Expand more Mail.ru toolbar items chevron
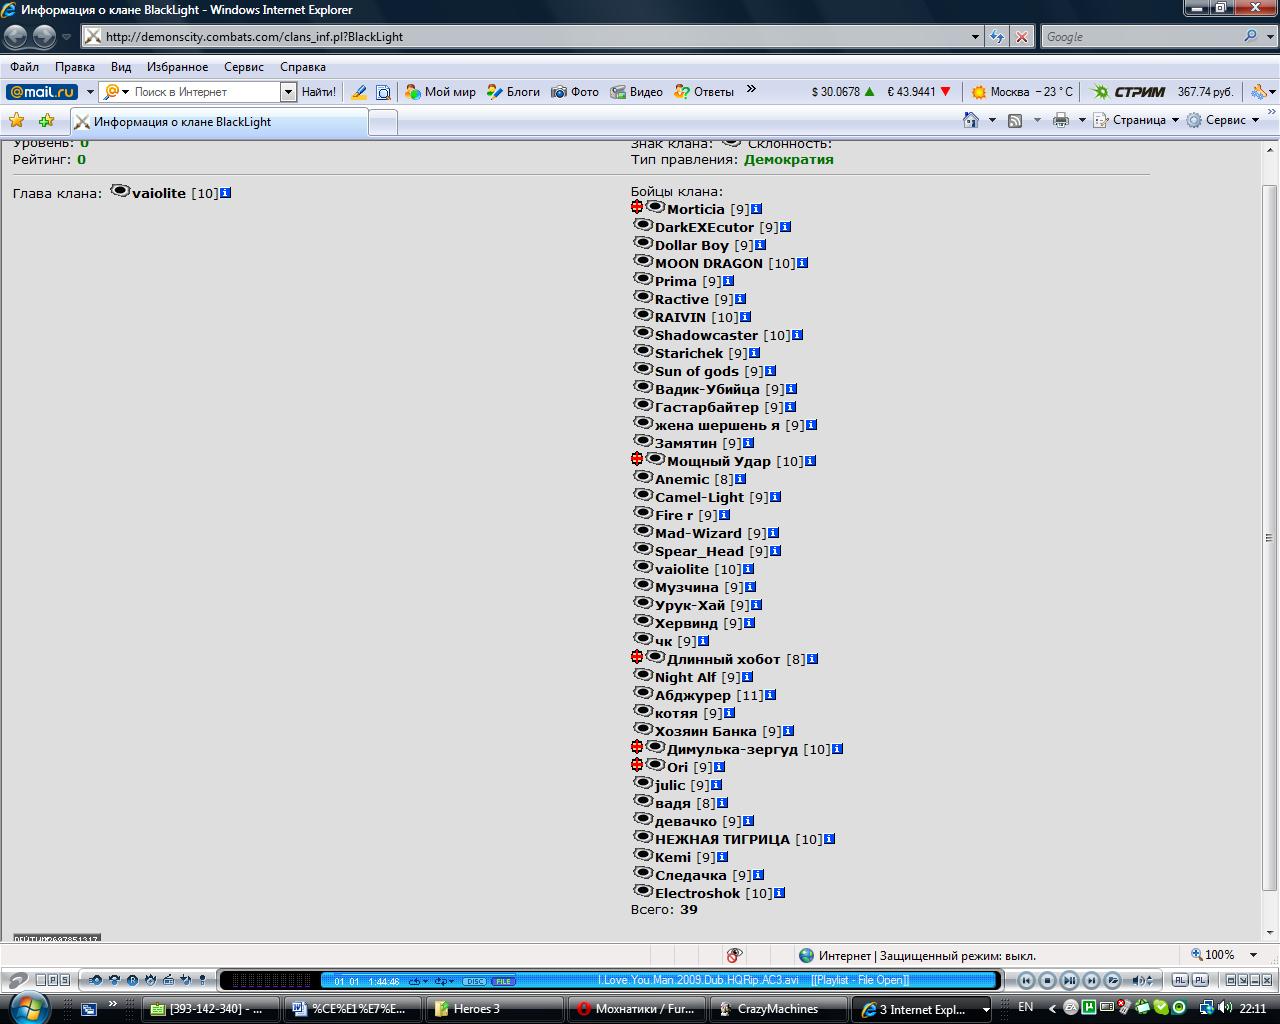1280x1024 pixels. pyautogui.click(x=751, y=90)
